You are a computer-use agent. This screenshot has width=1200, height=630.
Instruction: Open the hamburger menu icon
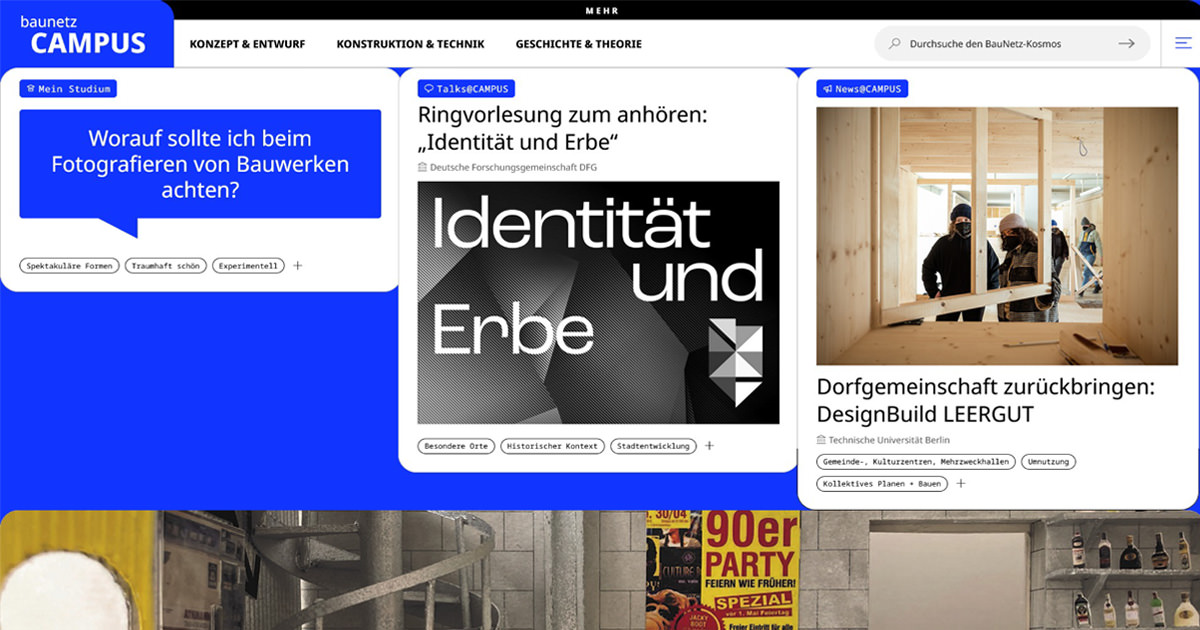(x=1182, y=44)
